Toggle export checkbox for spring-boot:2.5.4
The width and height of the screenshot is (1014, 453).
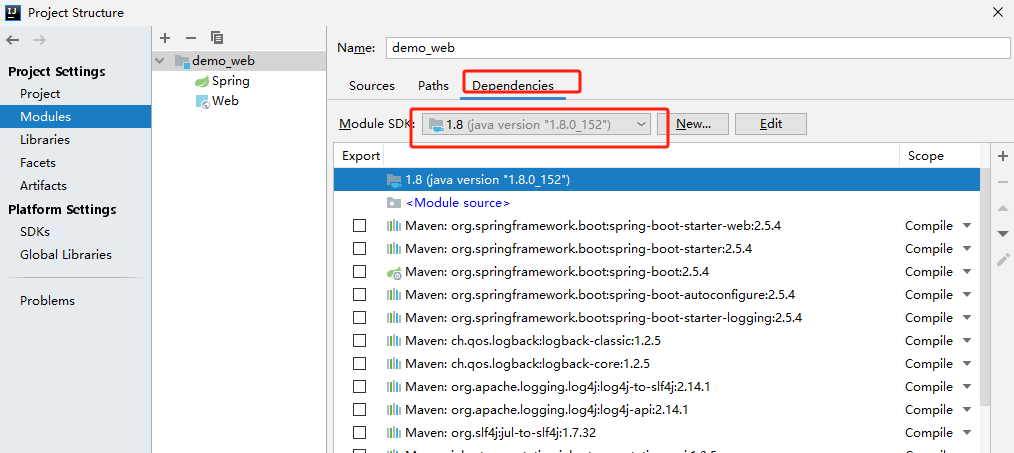tap(359, 272)
